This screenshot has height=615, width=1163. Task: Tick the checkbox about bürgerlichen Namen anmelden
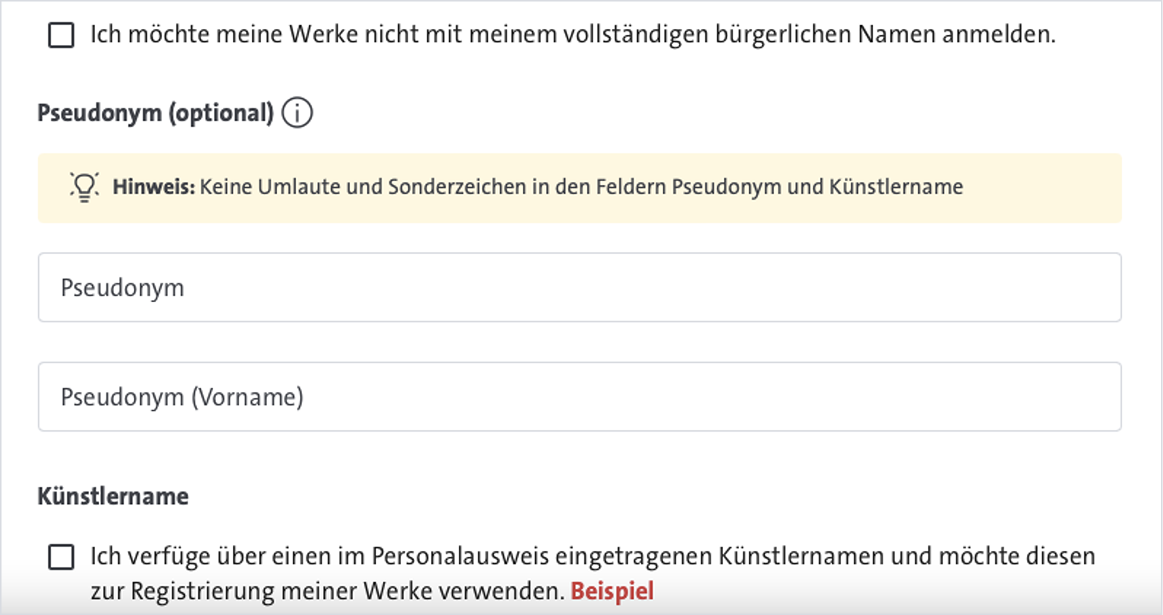[59, 36]
